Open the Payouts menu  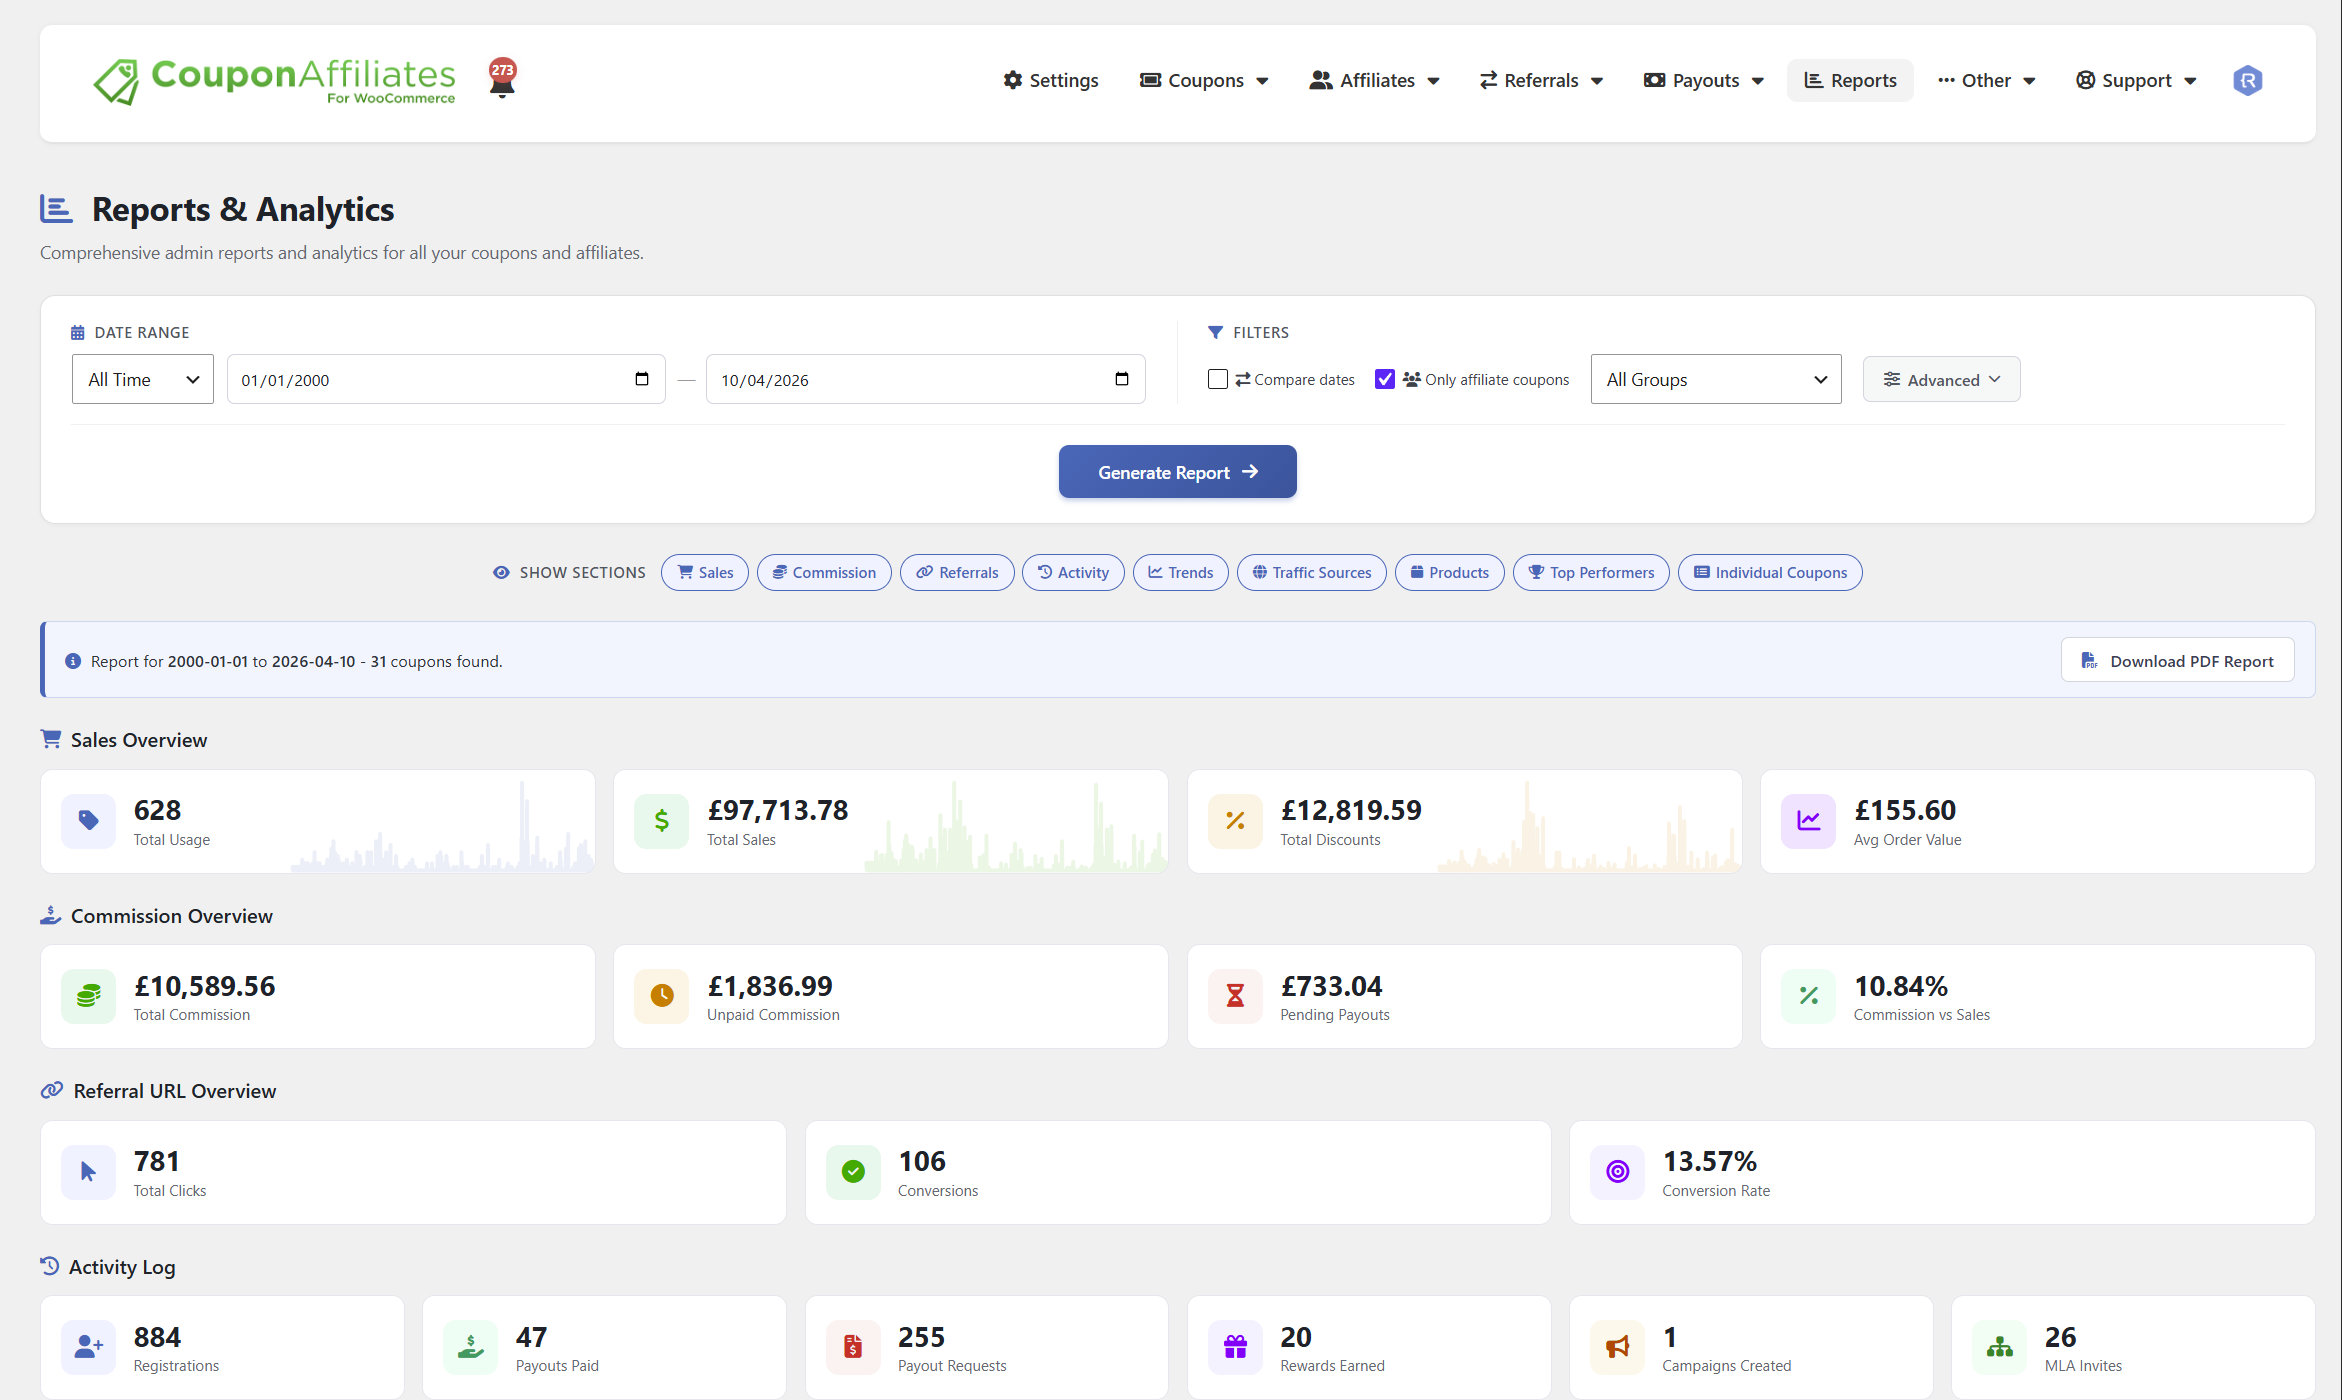coord(1704,80)
